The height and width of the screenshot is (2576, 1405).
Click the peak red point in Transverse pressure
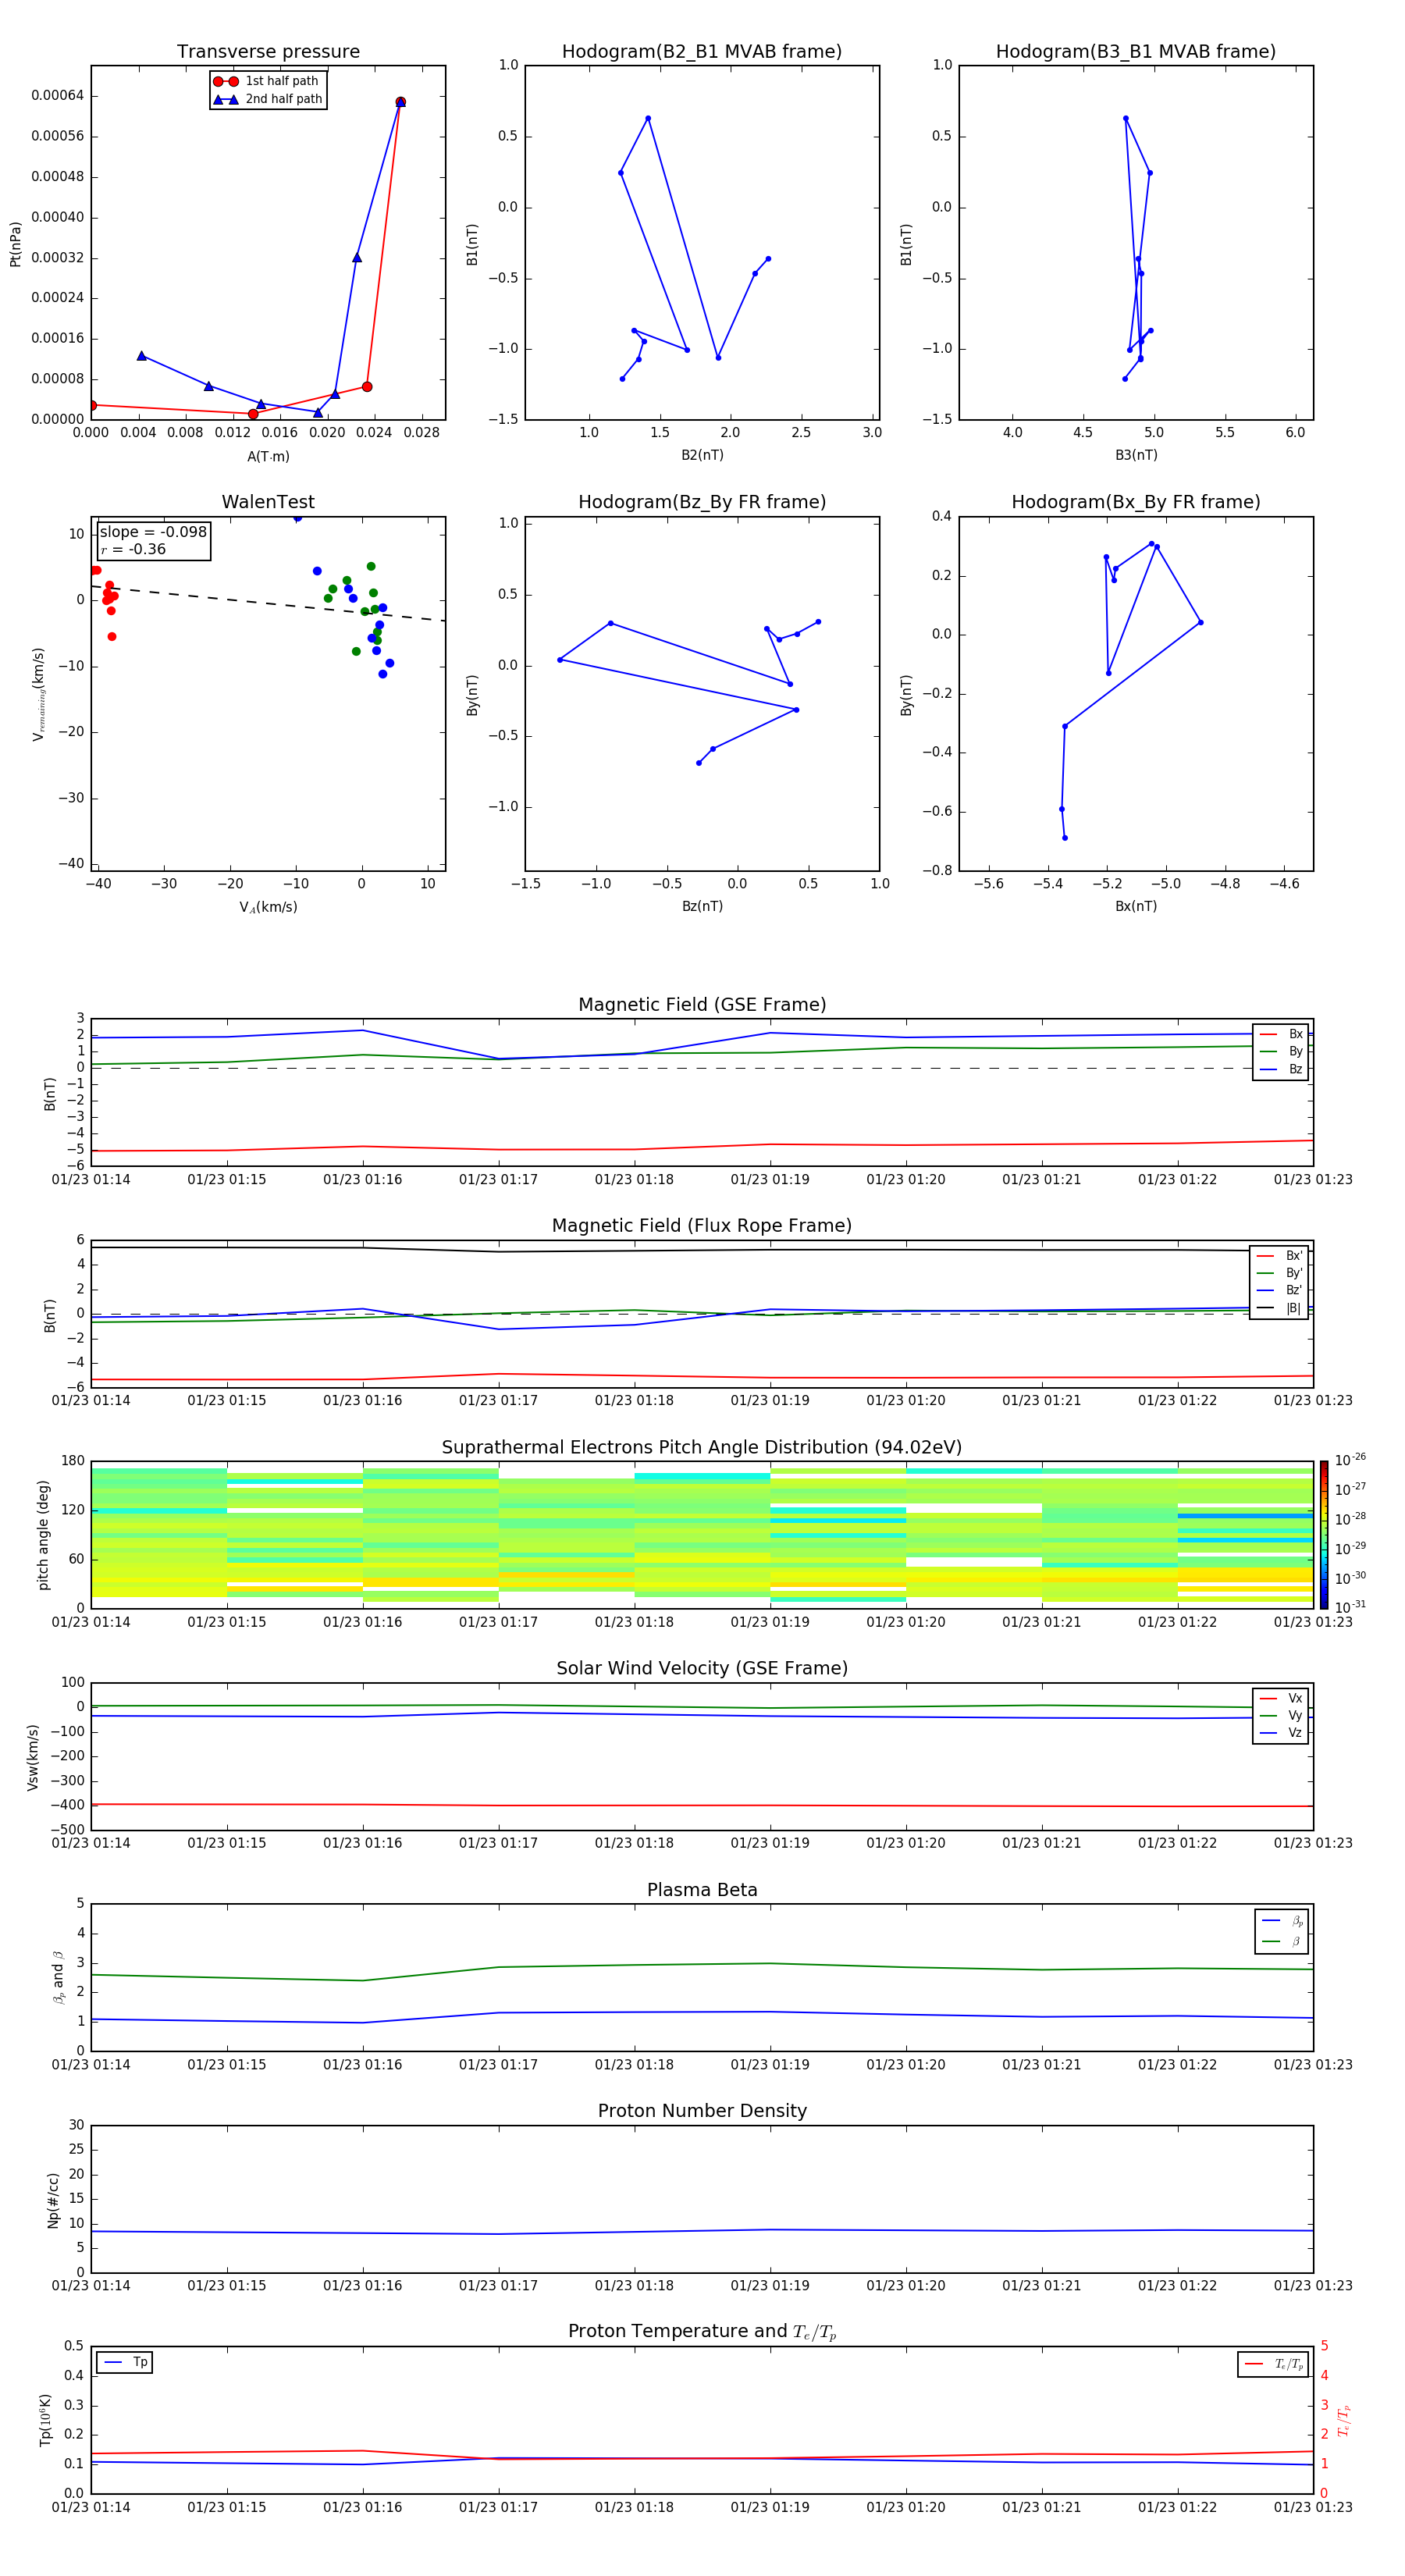[400, 102]
